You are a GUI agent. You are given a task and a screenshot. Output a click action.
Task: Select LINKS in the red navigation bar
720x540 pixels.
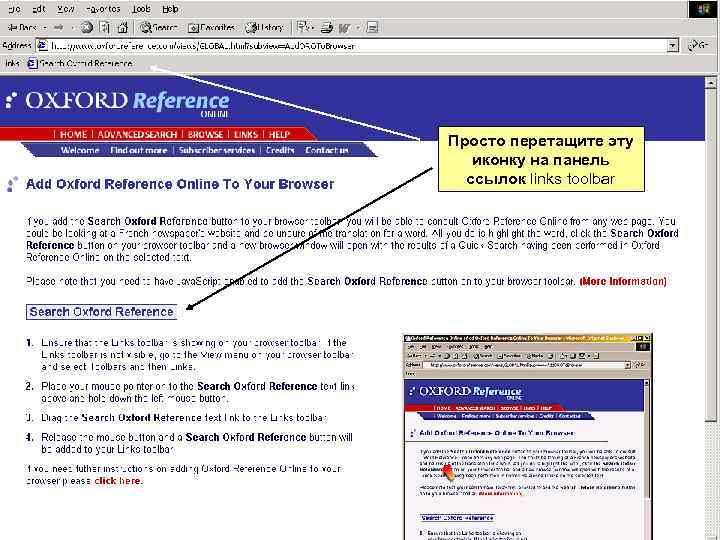246,135
